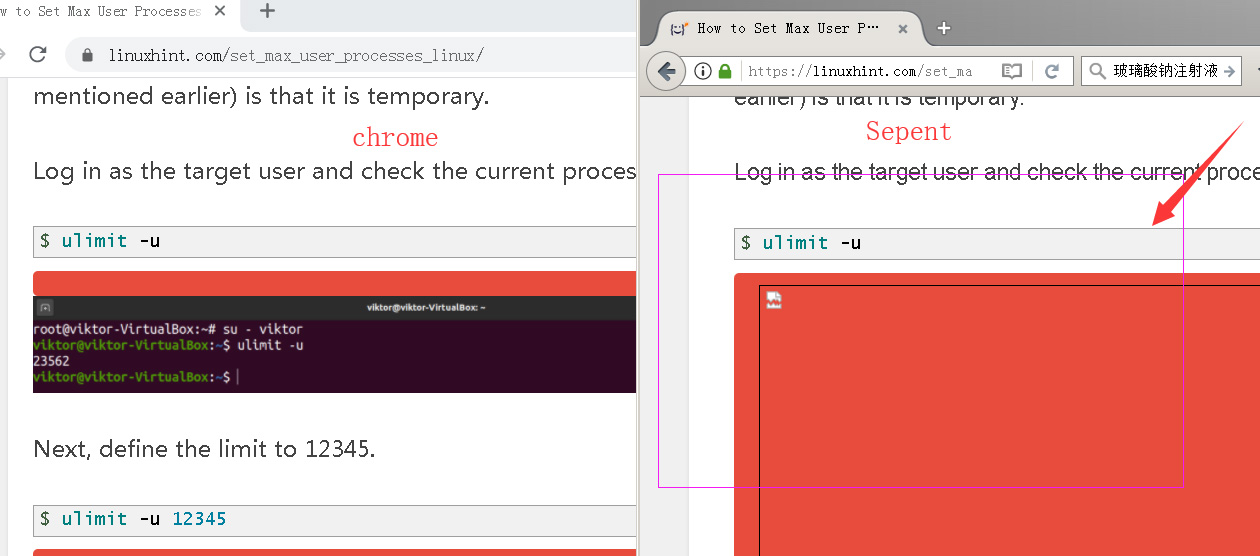Viewport: 1260px width, 556px height.
Task: Focus the Firefox URL bar showing linuxhint.com
Action: pos(860,71)
